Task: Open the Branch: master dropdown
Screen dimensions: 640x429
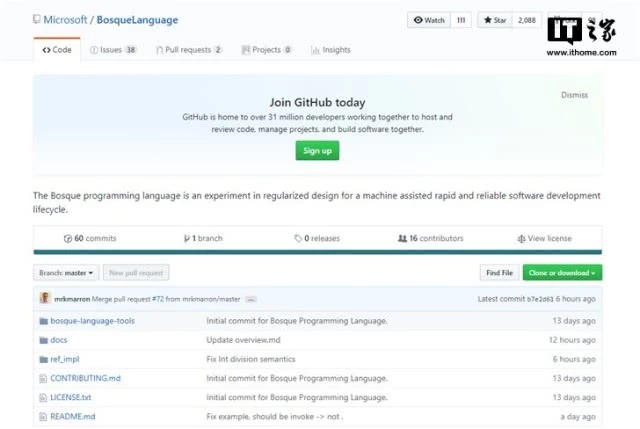Action: tap(68, 272)
